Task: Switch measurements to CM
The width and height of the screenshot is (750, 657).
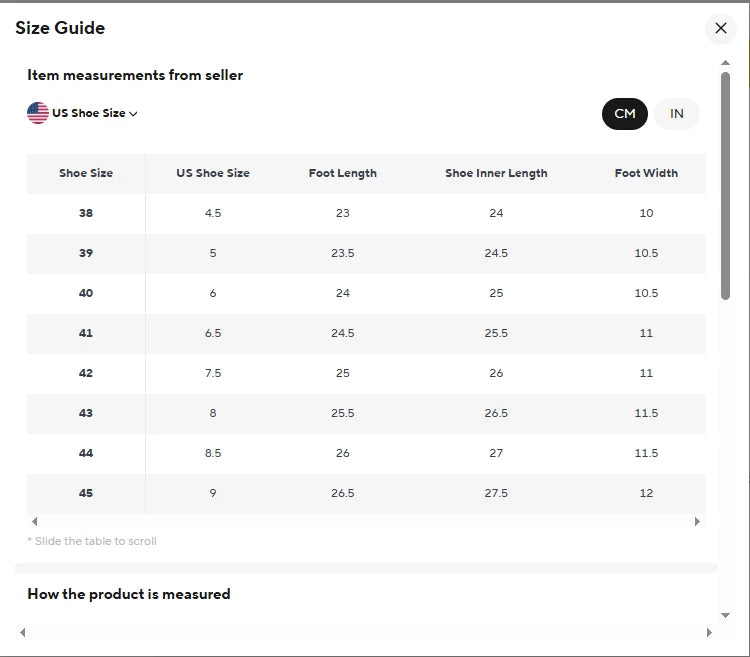Action: pos(625,114)
